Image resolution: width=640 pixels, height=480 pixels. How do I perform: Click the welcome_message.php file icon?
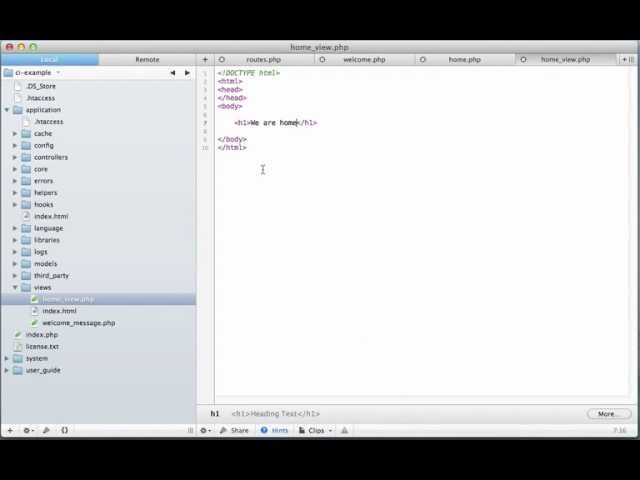(35, 323)
